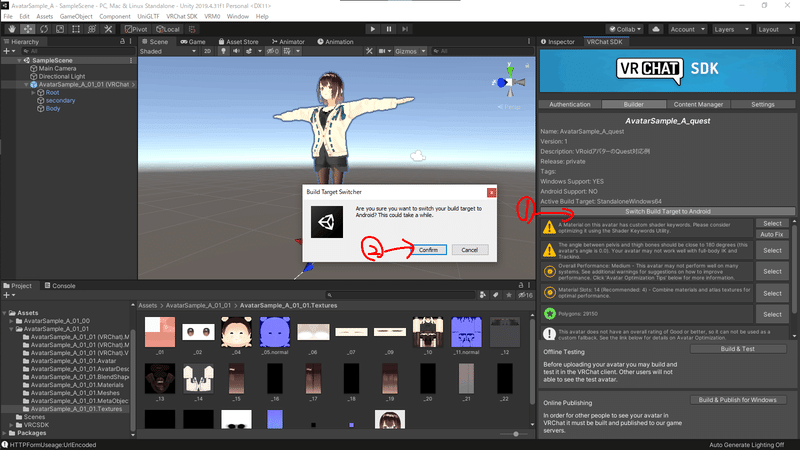Open the cloud services icon
The image size is (800, 450).
656,29
